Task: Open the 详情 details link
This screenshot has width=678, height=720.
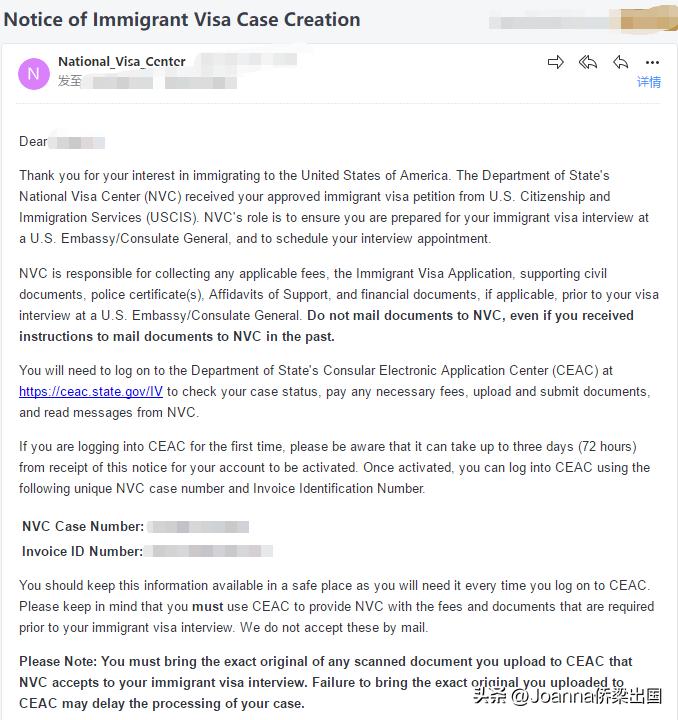Action: pyautogui.click(x=649, y=82)
